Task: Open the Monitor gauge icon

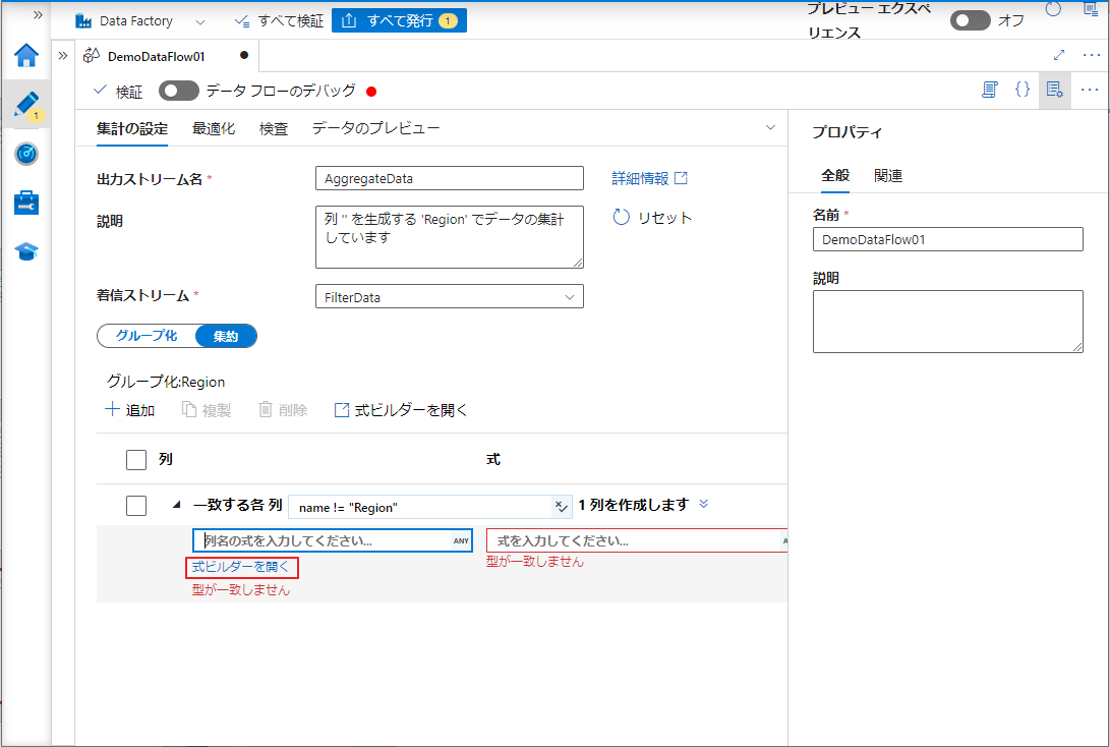Action: tap(26, 153)
